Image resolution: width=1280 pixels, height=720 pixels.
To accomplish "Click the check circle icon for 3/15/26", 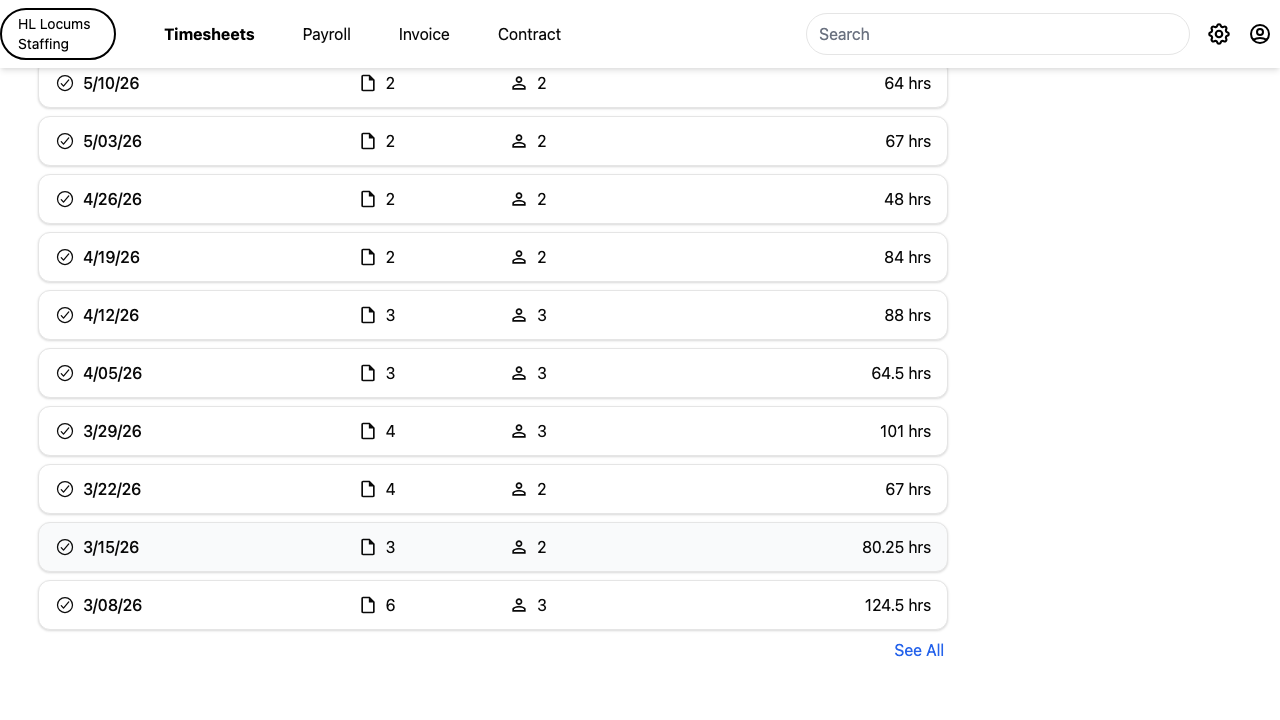I will tap(65, 547).
